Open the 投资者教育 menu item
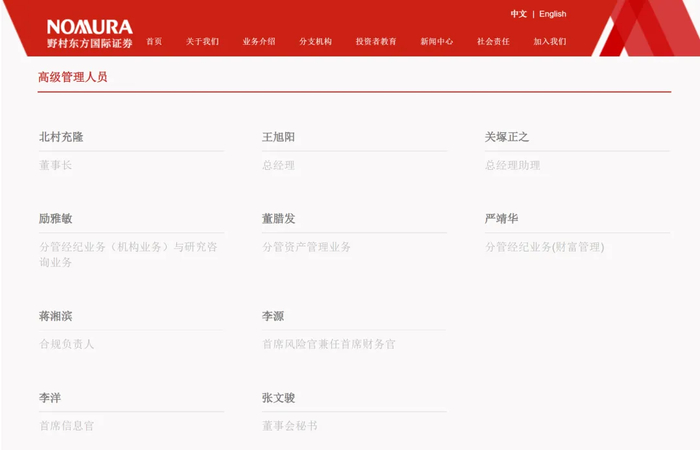 (376, 42)
